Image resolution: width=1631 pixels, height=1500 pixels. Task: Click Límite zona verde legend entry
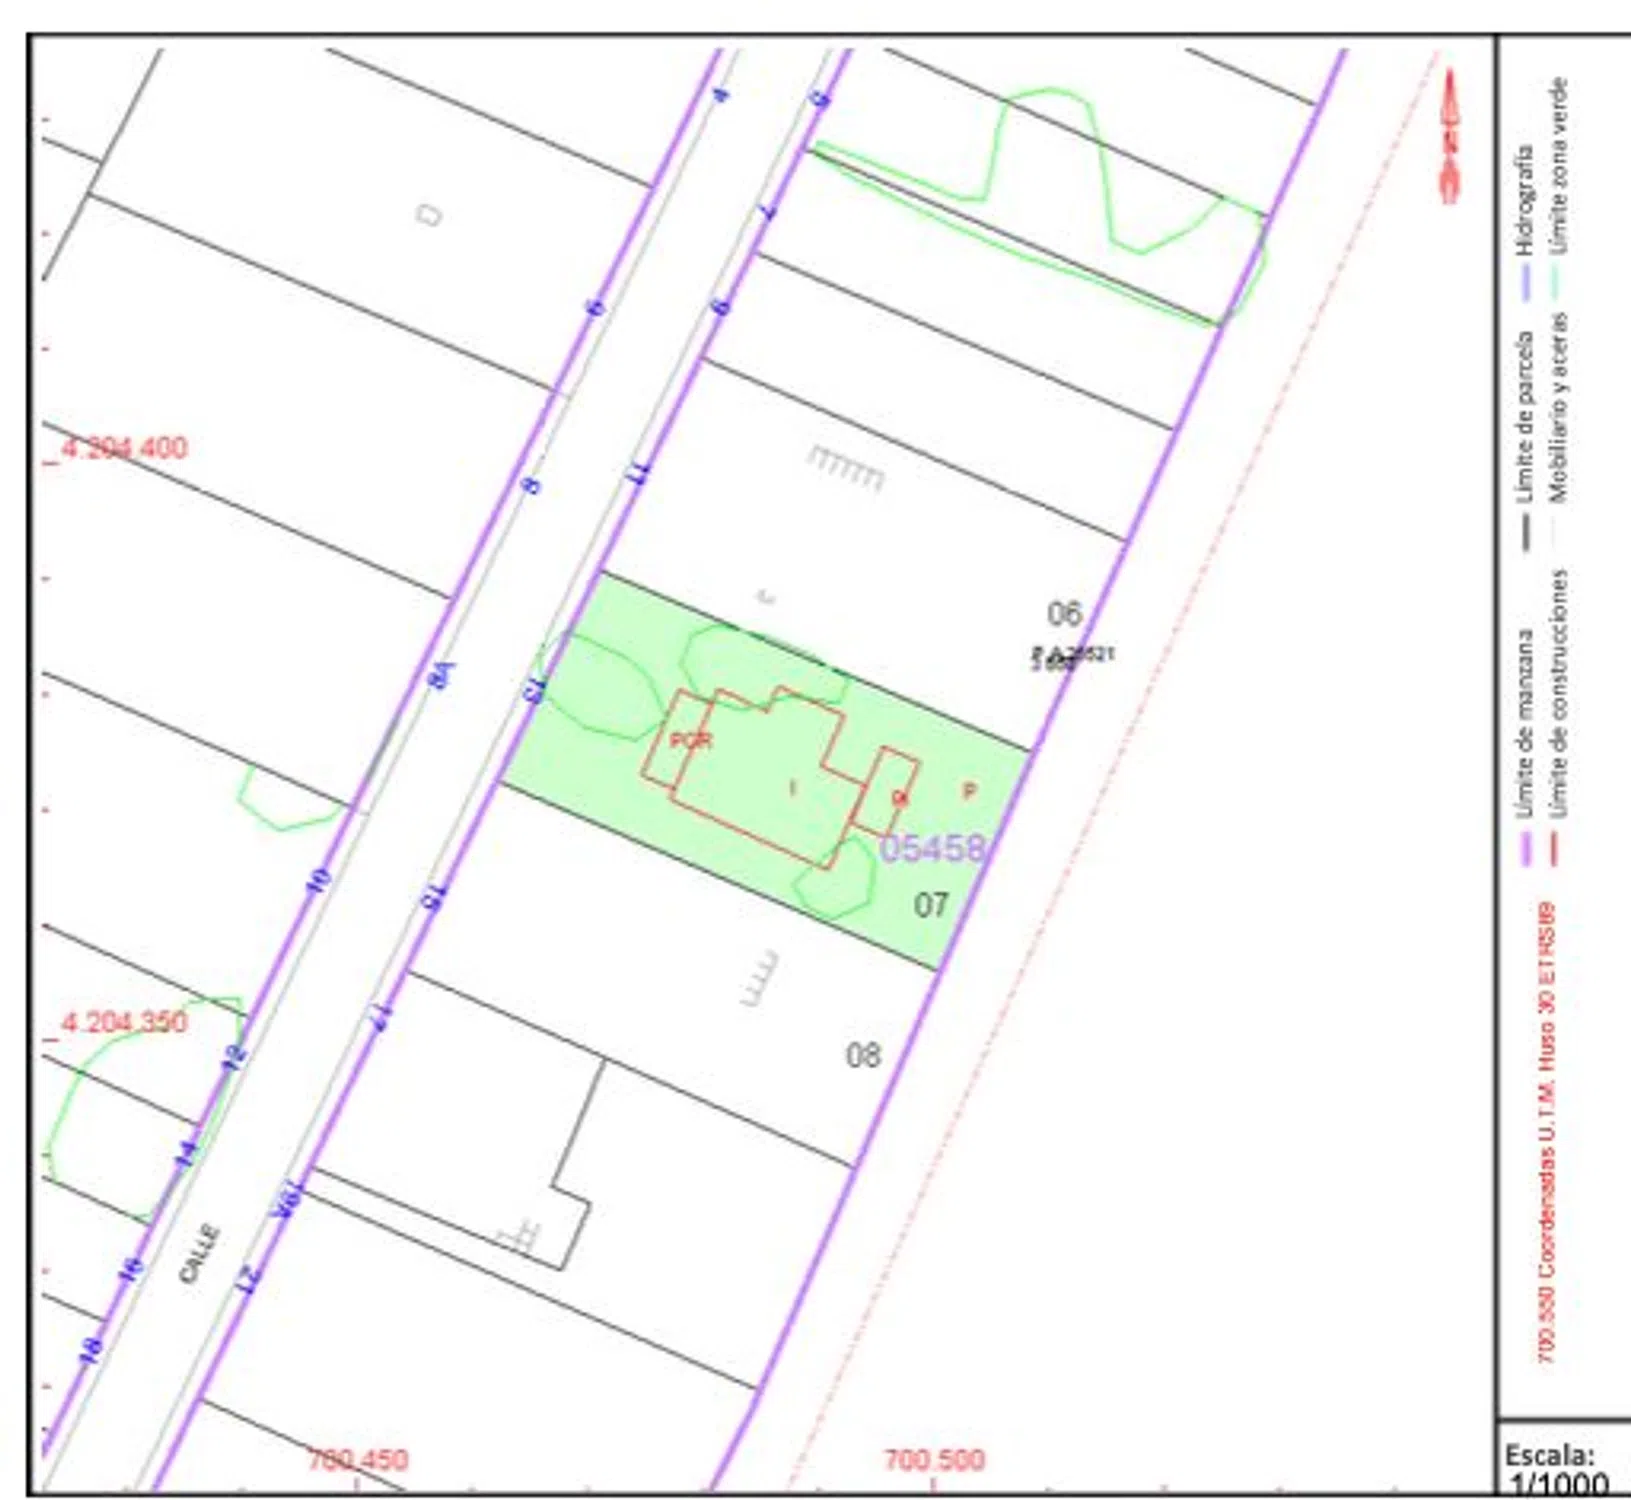[1557, 165]
